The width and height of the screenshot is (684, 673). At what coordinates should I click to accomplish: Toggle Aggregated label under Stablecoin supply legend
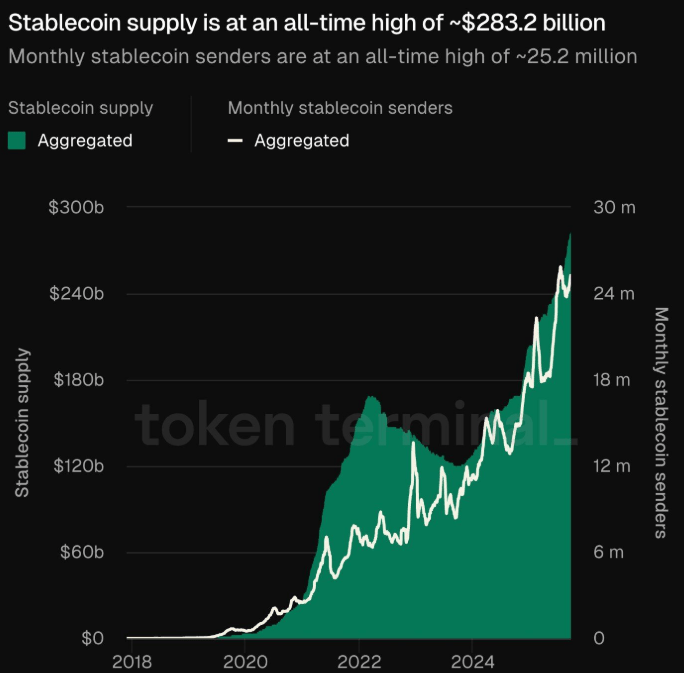coord(85,141)
